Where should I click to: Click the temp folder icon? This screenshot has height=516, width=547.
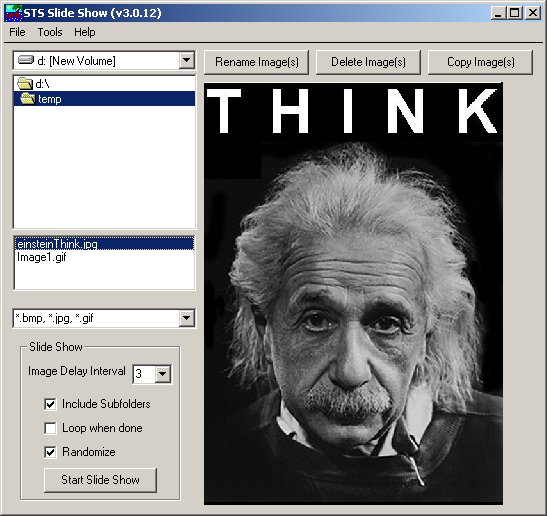pyautogui.click(x=28, y=99)
